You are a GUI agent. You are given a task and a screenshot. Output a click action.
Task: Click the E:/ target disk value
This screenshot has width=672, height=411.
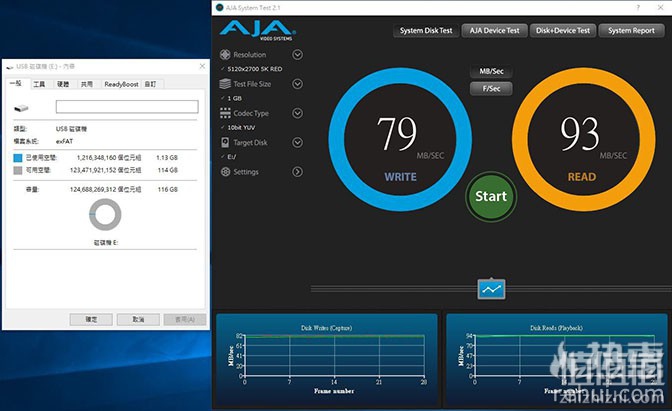pos(231,156)
